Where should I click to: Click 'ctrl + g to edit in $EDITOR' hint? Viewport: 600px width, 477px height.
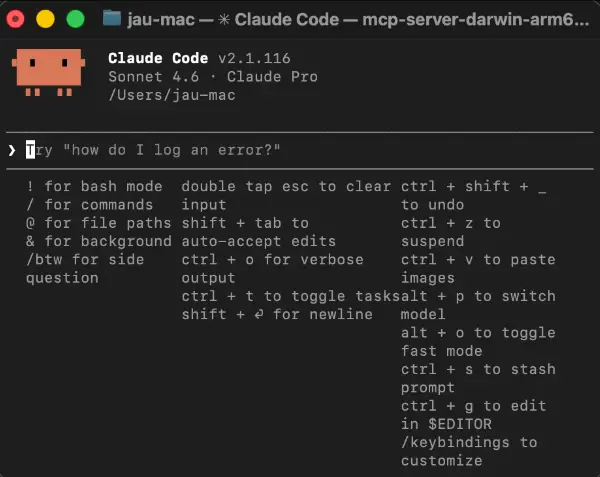tap(474, 415)
